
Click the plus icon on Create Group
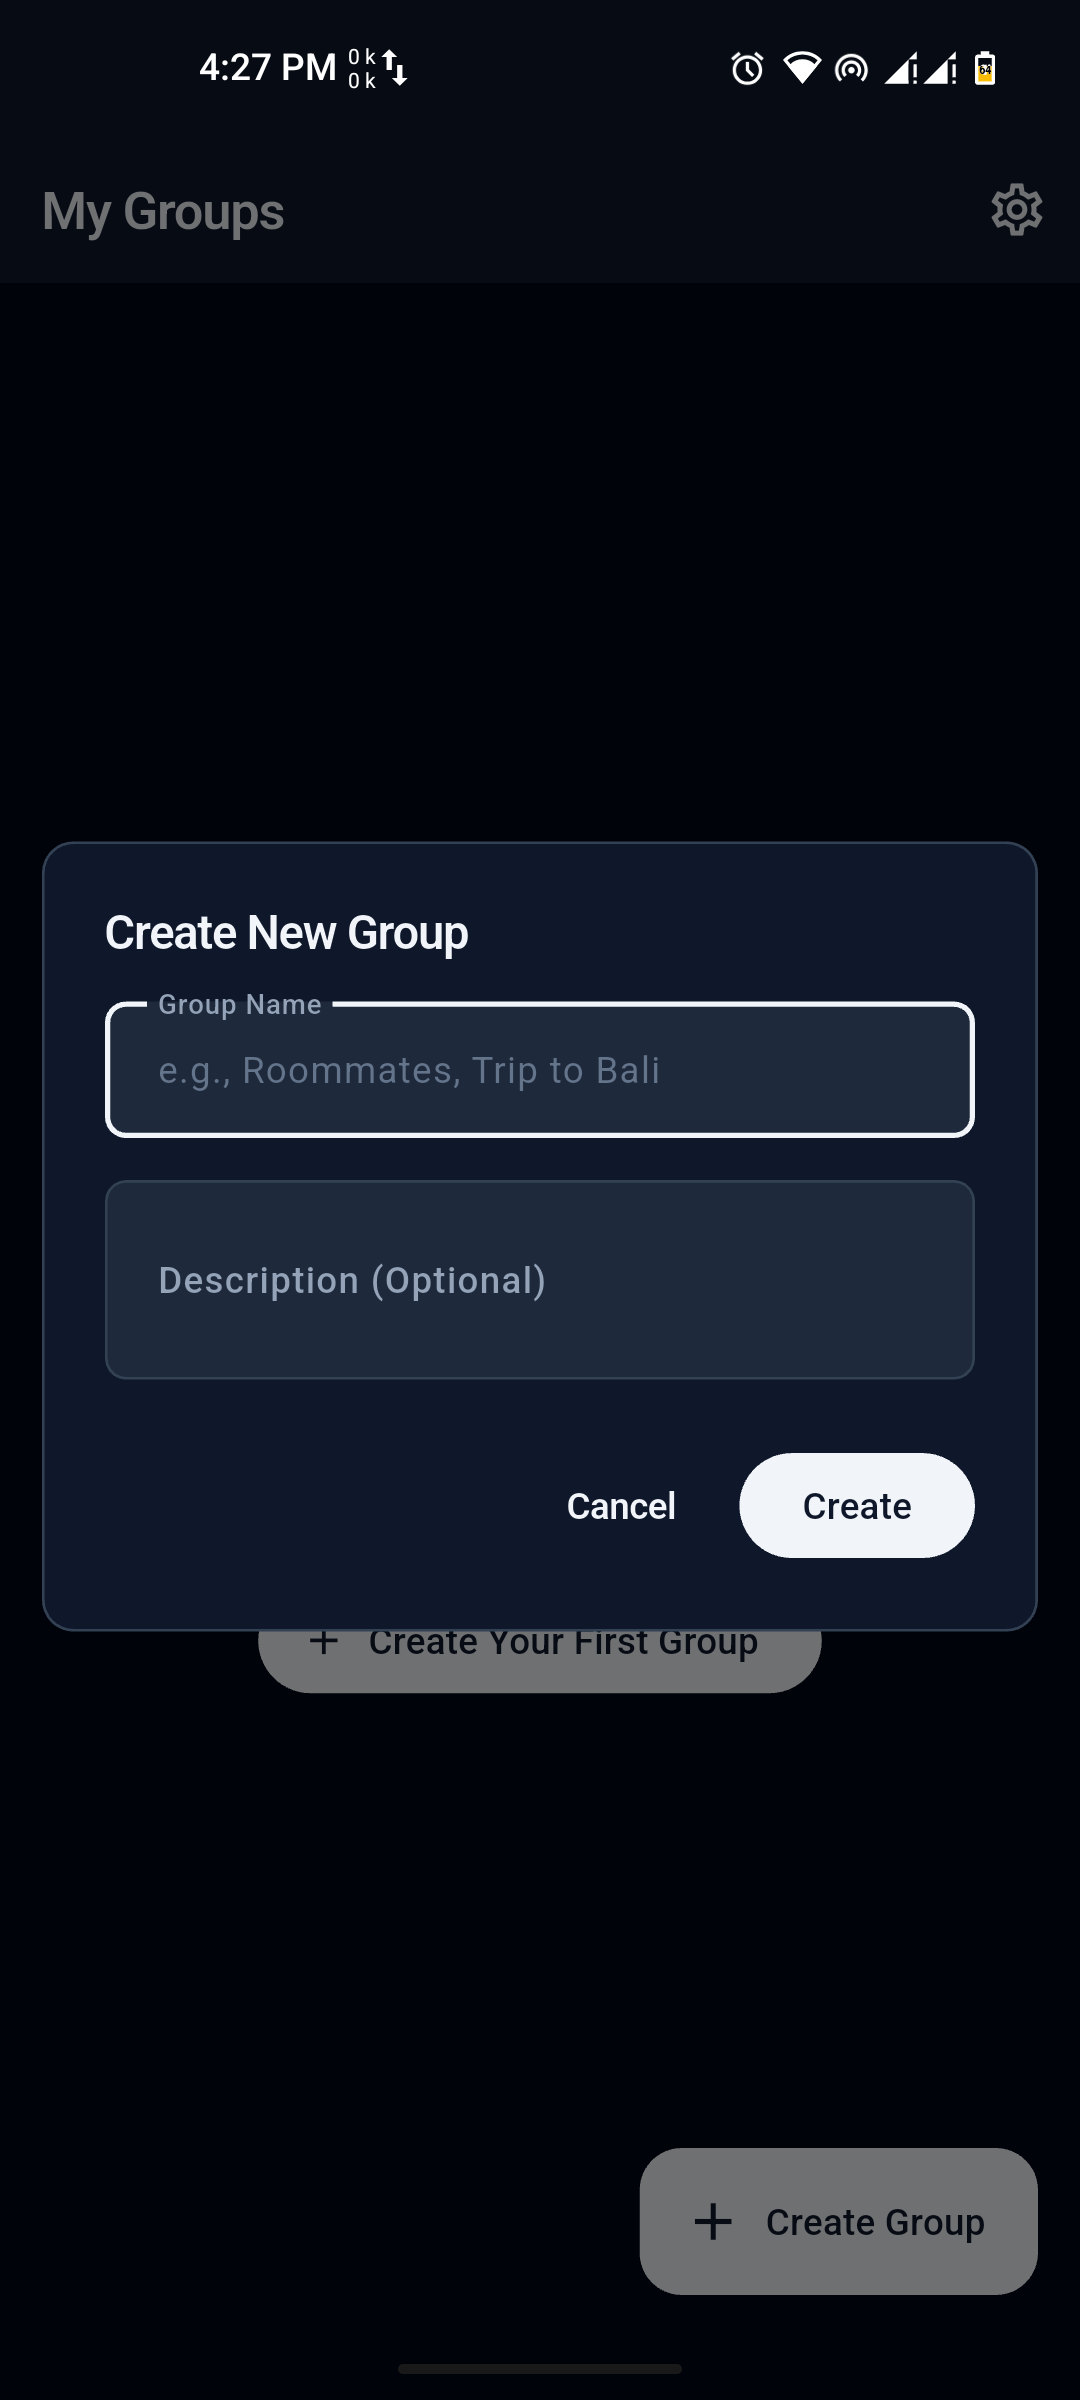pos(713,2222)
